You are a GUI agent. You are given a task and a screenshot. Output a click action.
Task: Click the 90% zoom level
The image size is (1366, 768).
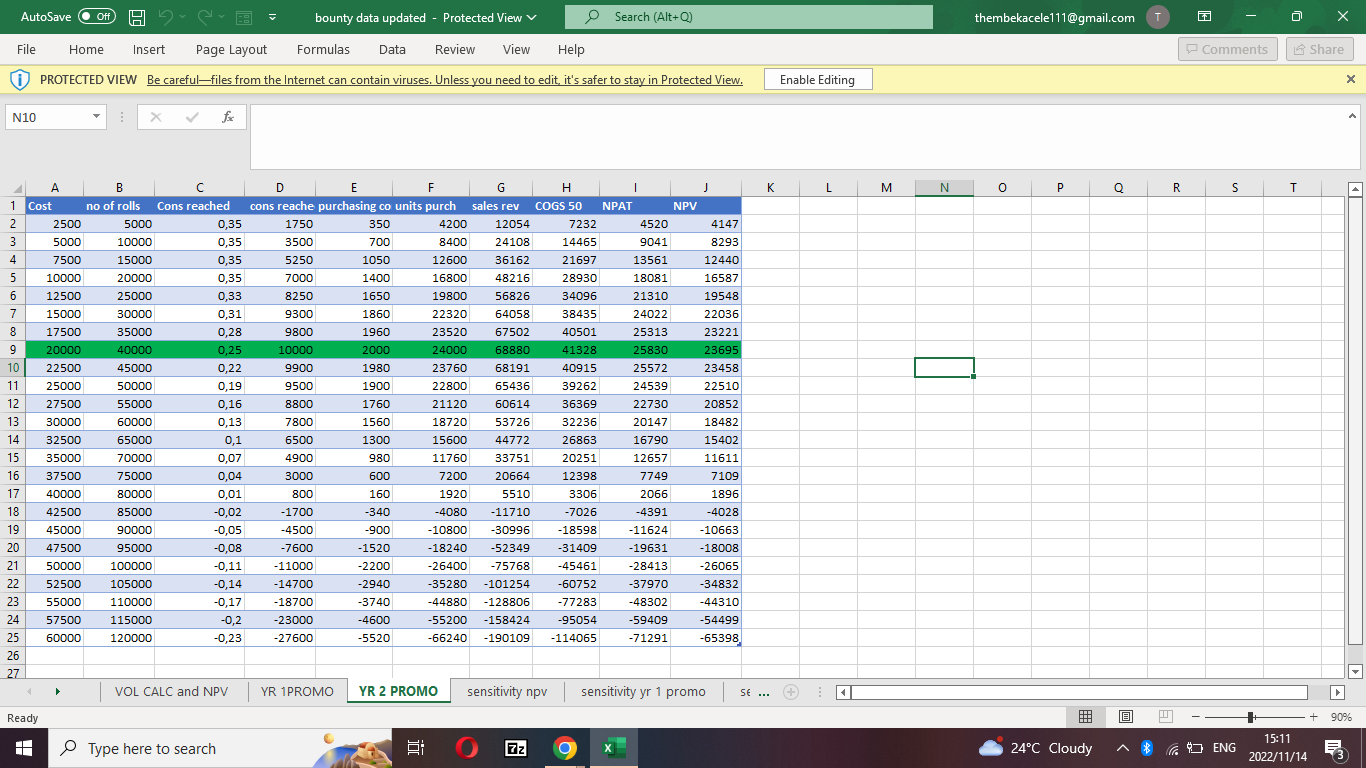click(x=1341, y=717)
